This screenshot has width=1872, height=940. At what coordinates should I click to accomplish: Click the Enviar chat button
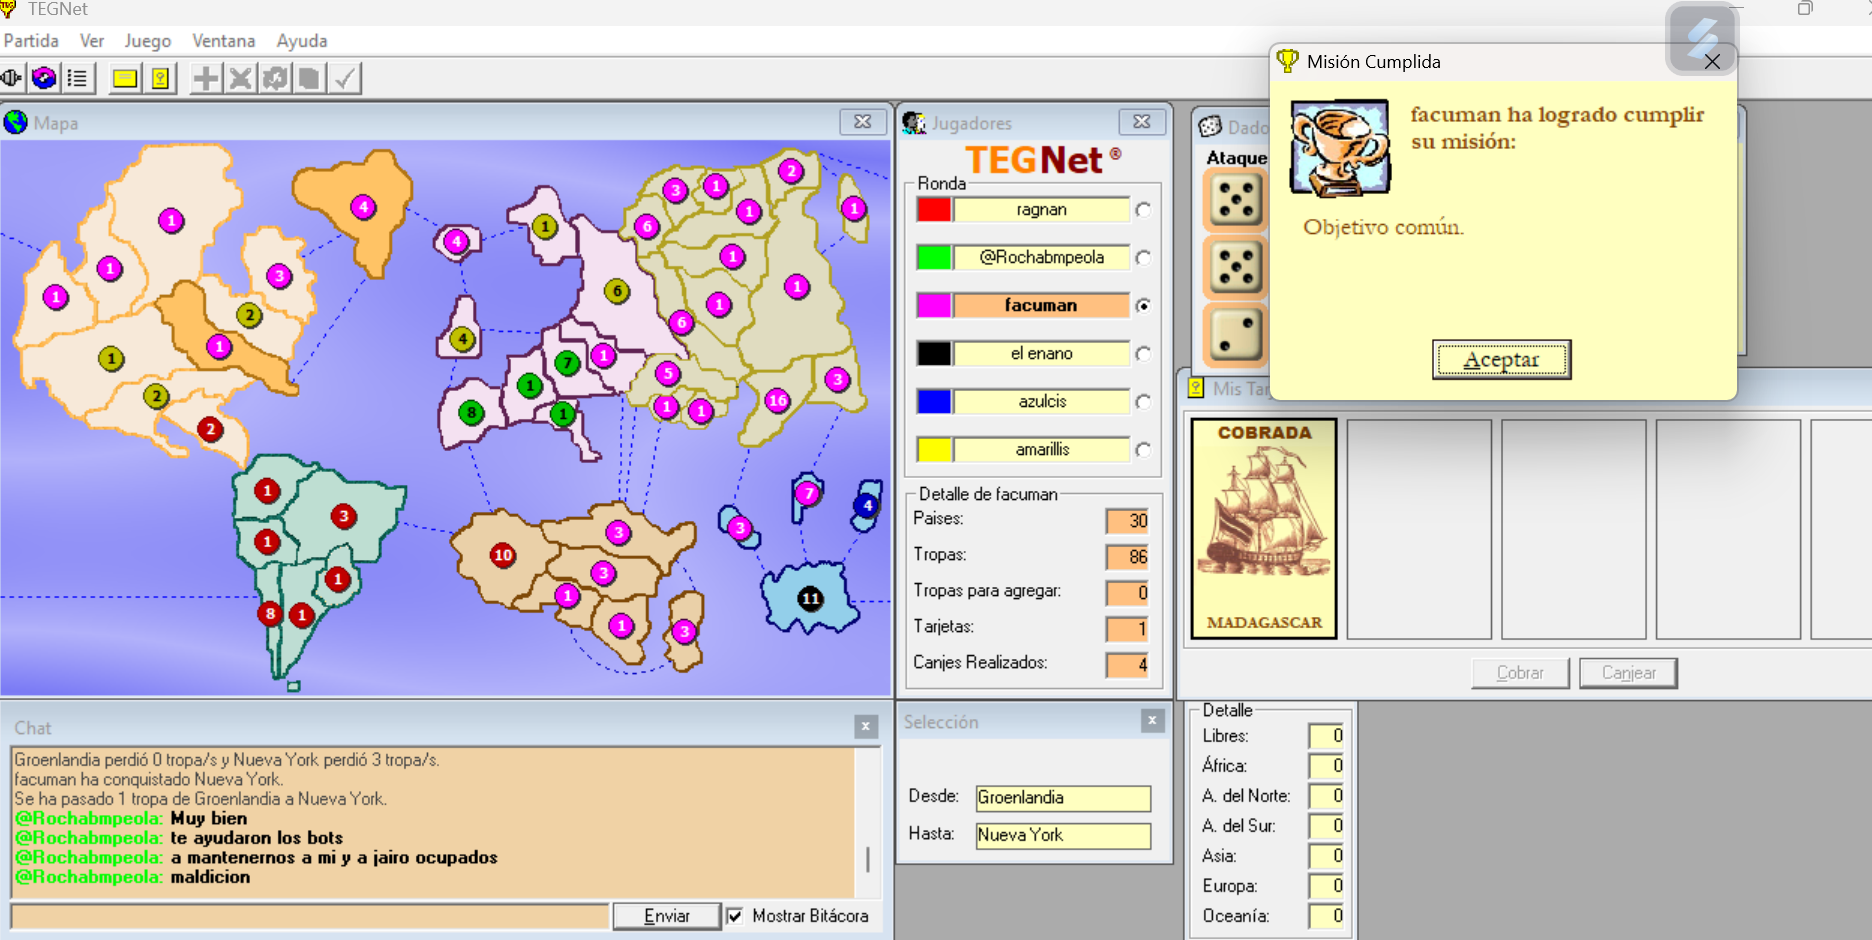[x=667, y=916]
